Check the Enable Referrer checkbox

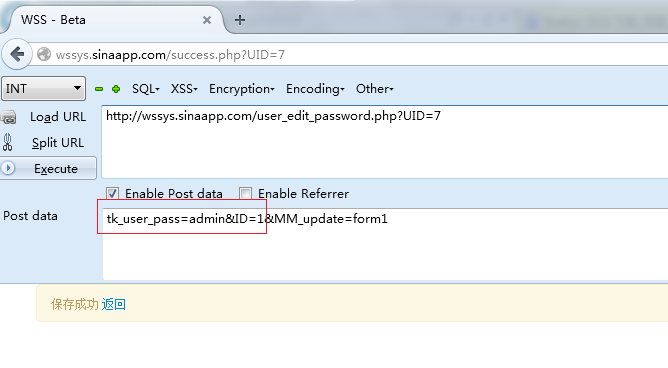245,193
